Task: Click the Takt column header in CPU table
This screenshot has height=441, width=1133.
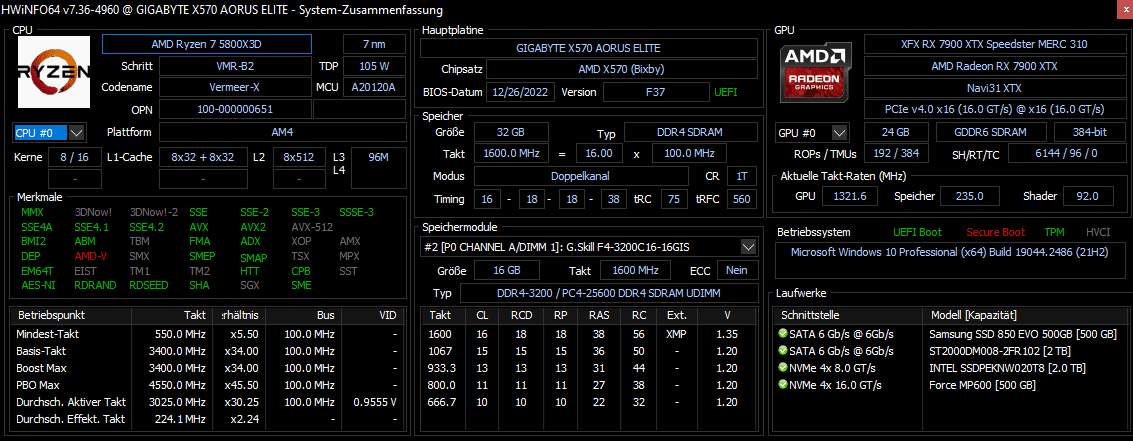Action: pos(173,316)
